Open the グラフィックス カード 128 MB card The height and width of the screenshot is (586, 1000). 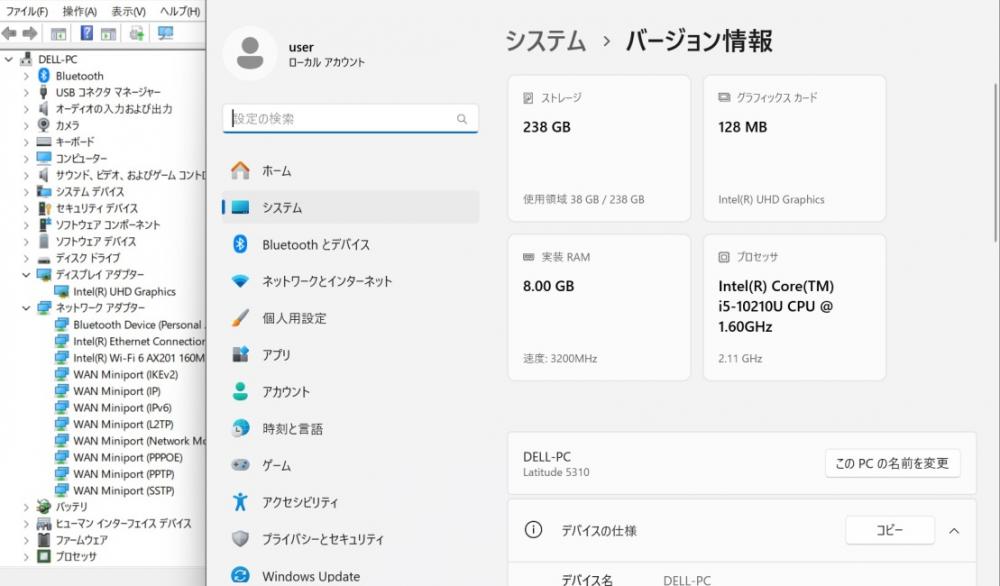(794, 149)
